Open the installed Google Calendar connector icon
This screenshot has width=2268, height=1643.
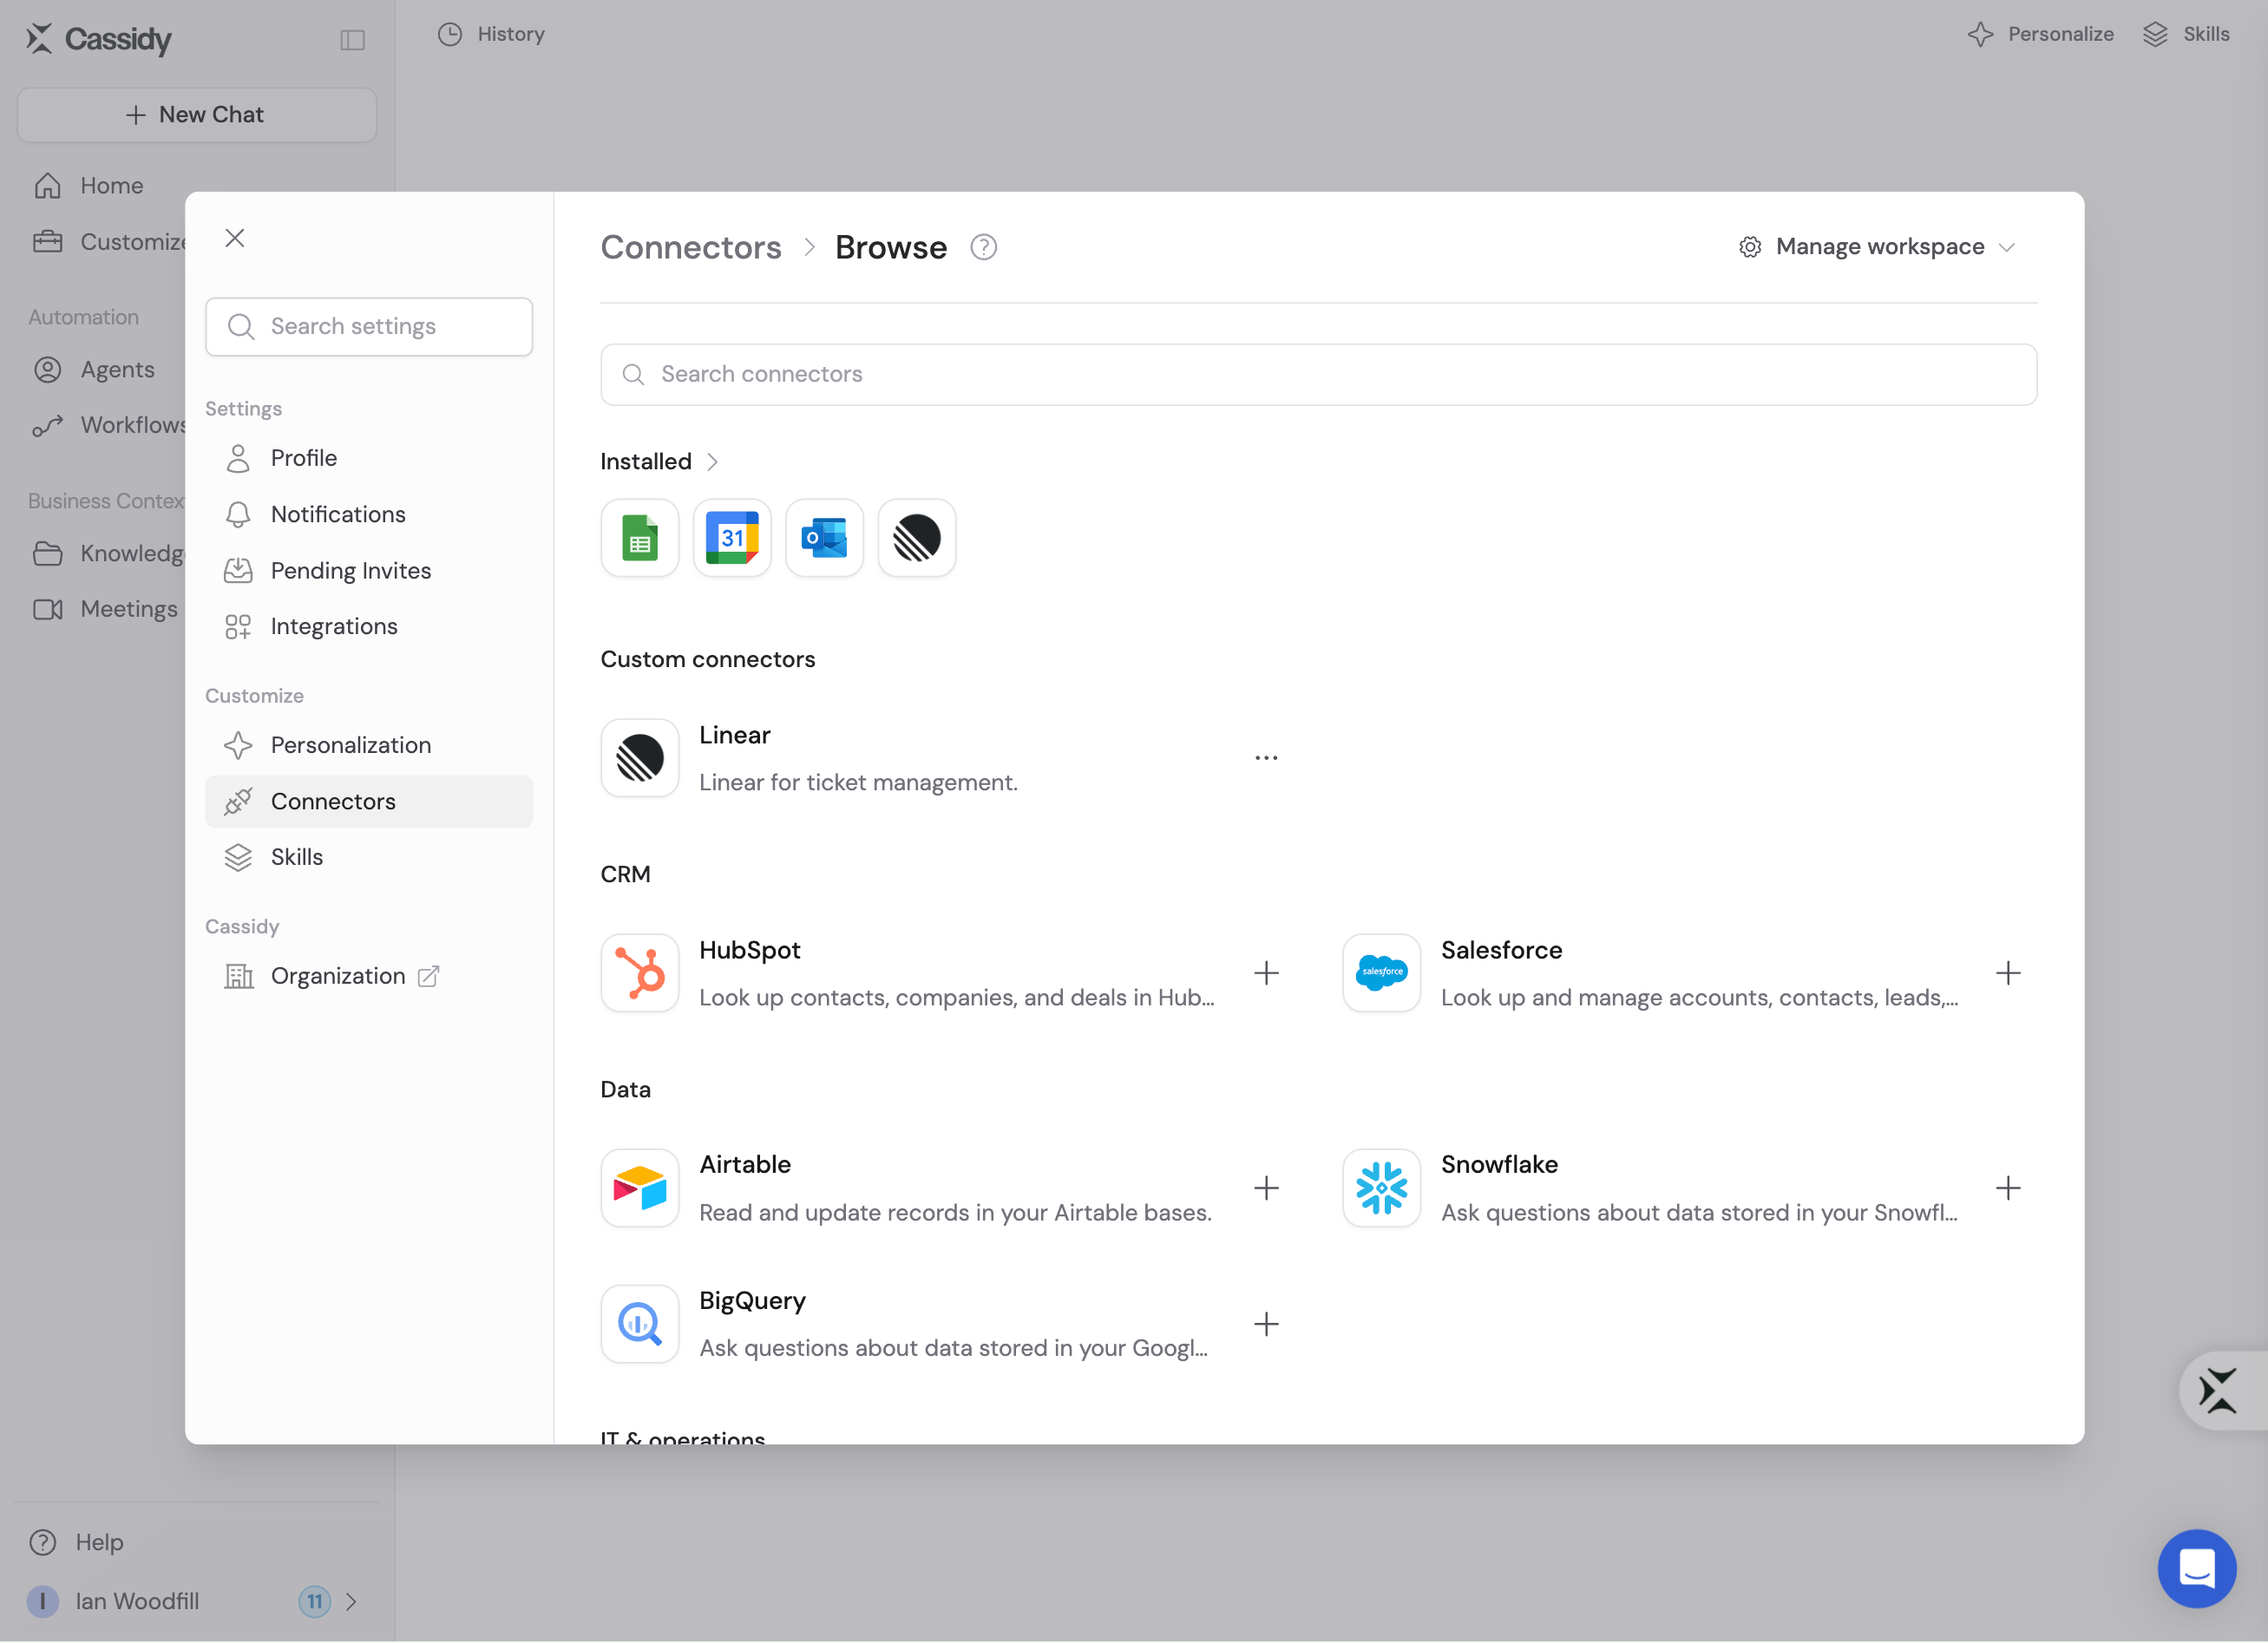[732, 538]
